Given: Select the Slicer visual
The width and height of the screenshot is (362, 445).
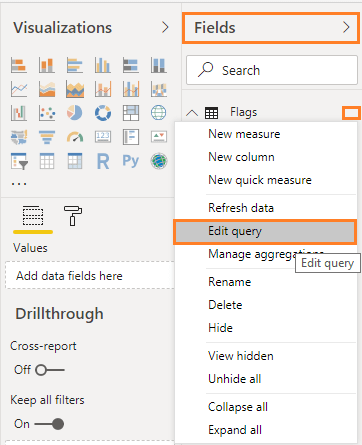Looking at the screenshot, I should coord(19,161).
